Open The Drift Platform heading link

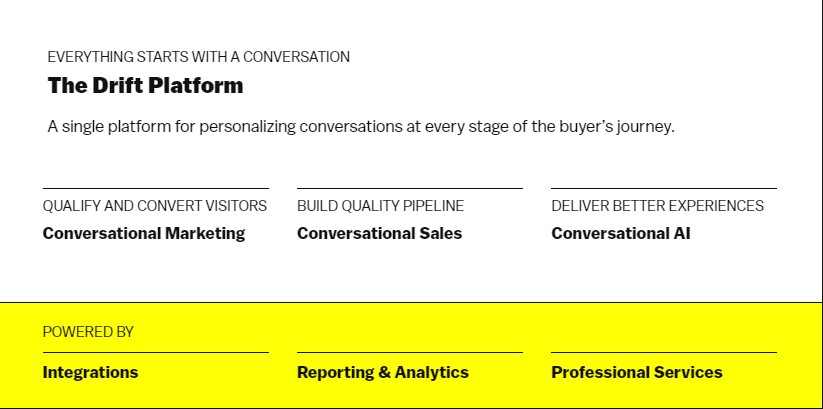pos(145,86)
